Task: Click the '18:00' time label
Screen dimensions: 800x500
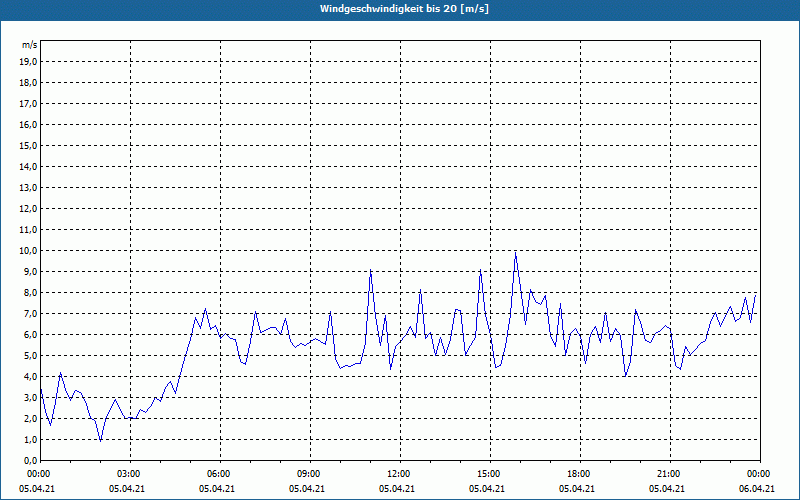Action: [580, 474]
